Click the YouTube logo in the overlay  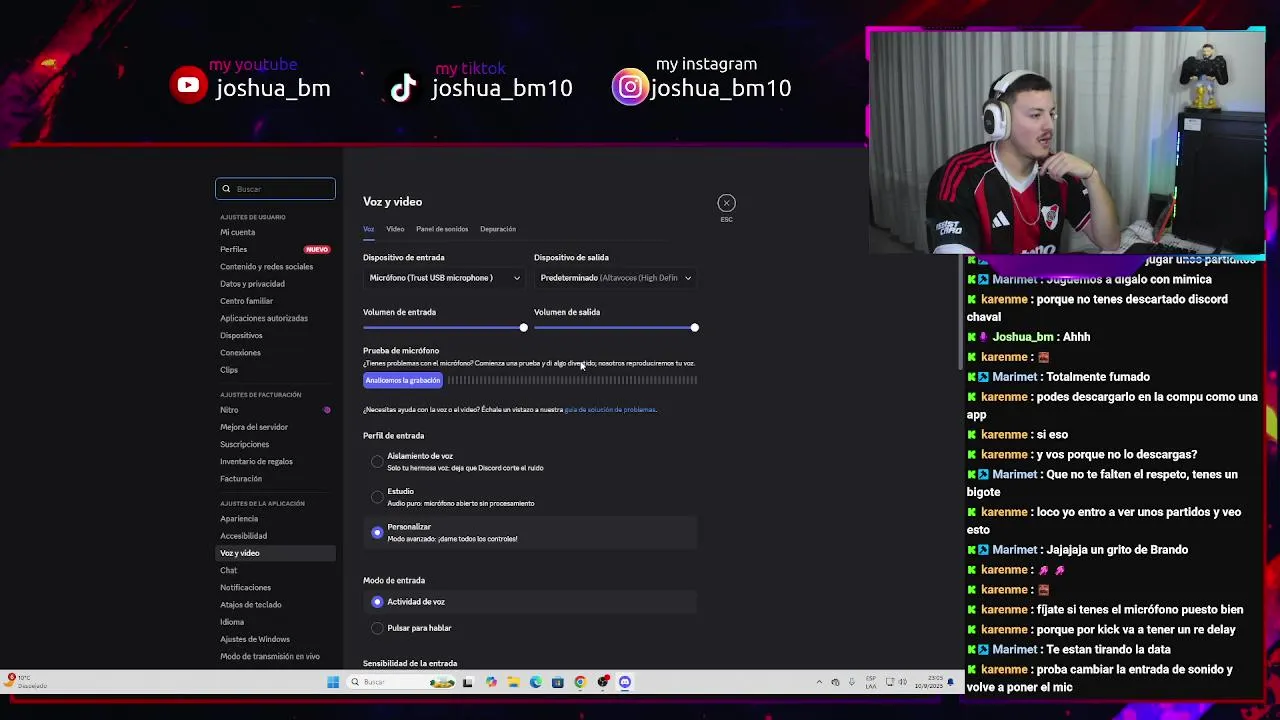point(188,85)
